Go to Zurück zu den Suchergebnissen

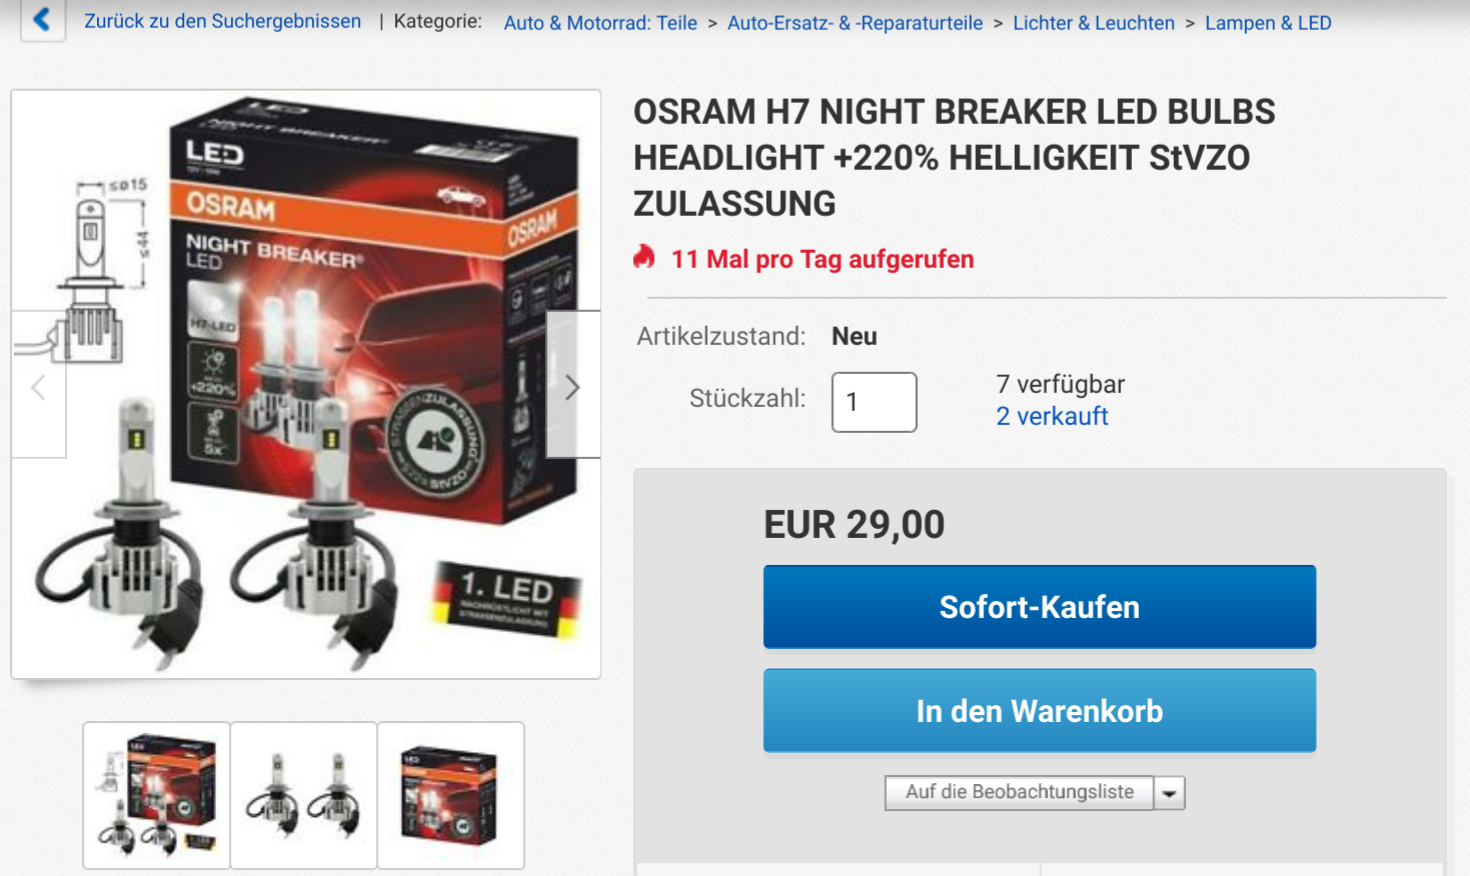[x=222, y=21]
